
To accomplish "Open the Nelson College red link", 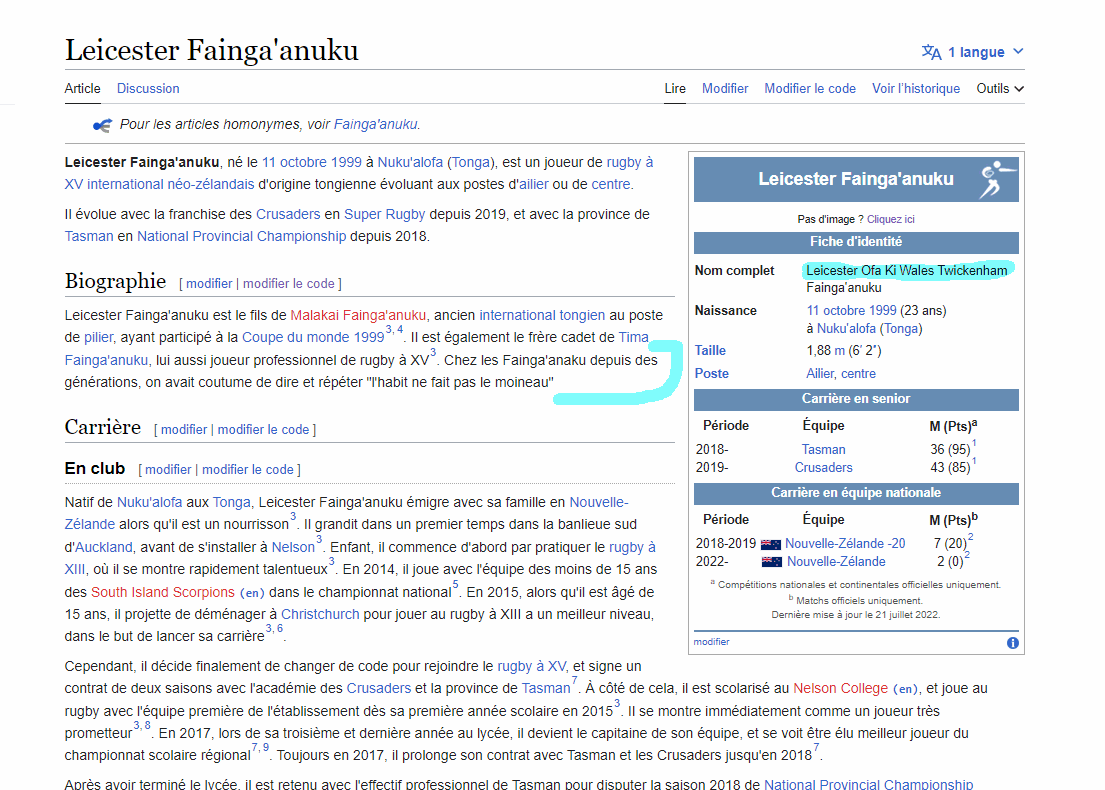I will point(841,689).
